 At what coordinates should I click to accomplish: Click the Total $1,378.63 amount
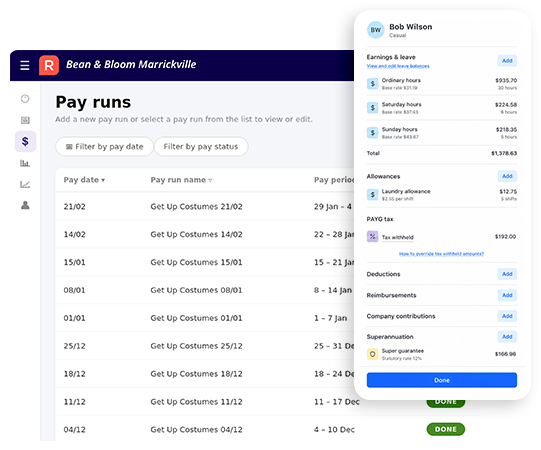(x=504, y=153)
